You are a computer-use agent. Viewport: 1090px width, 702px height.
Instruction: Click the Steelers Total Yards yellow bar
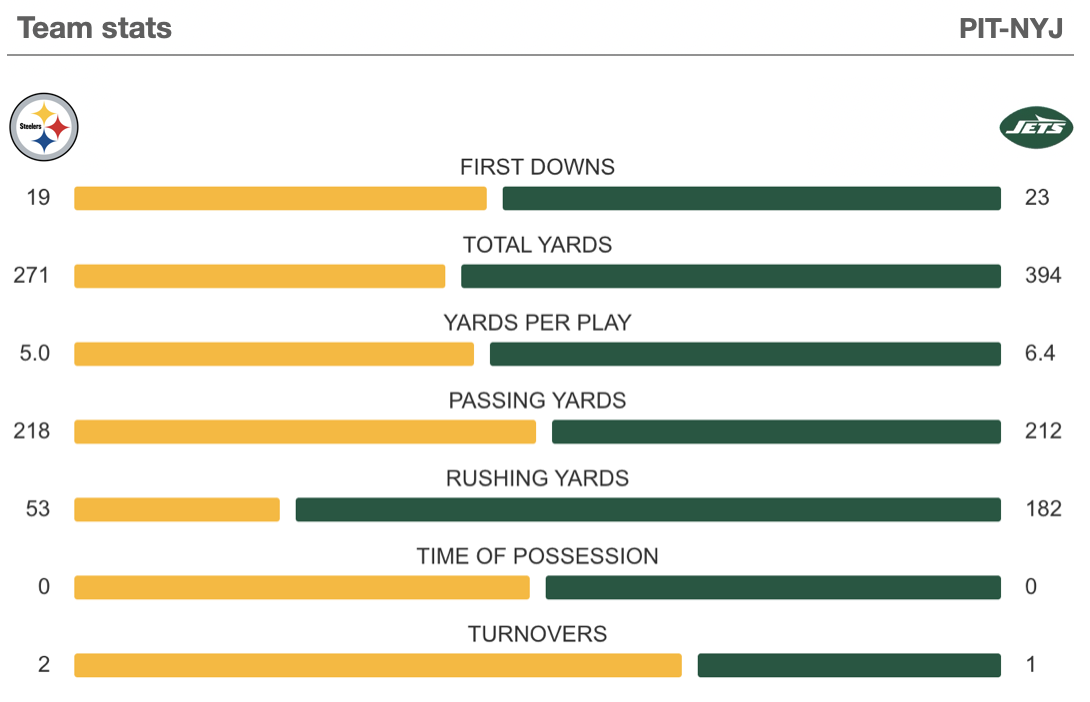(259, 276)
